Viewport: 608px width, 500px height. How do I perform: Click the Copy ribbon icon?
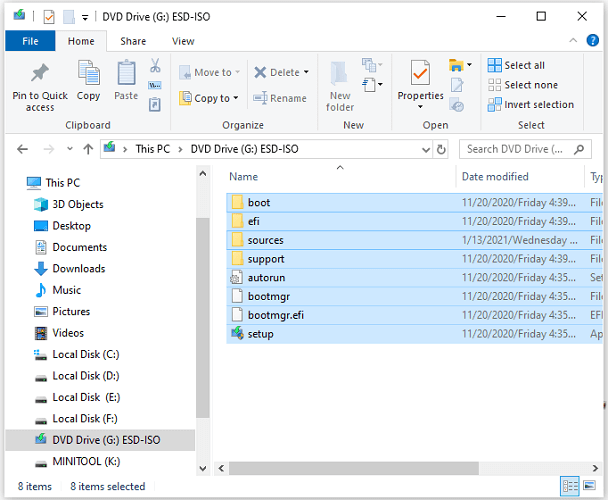coord(89,73)
